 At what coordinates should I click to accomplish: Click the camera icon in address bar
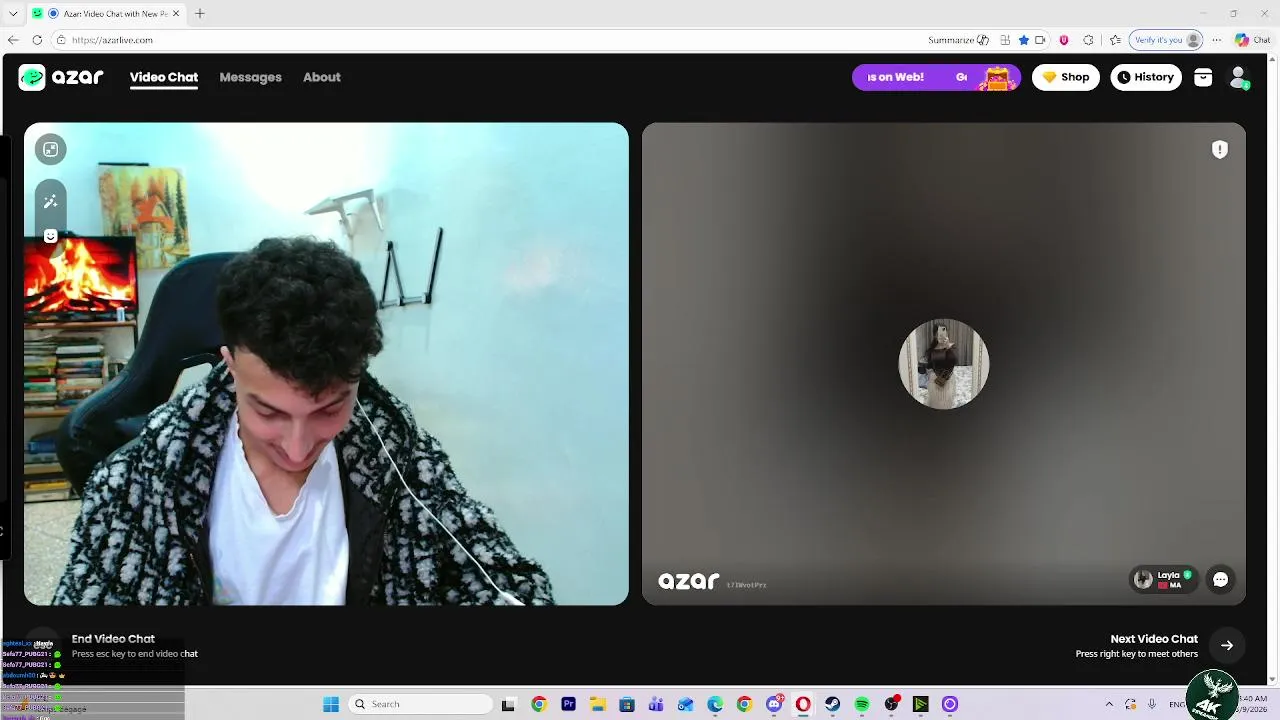coord(1040,40)
